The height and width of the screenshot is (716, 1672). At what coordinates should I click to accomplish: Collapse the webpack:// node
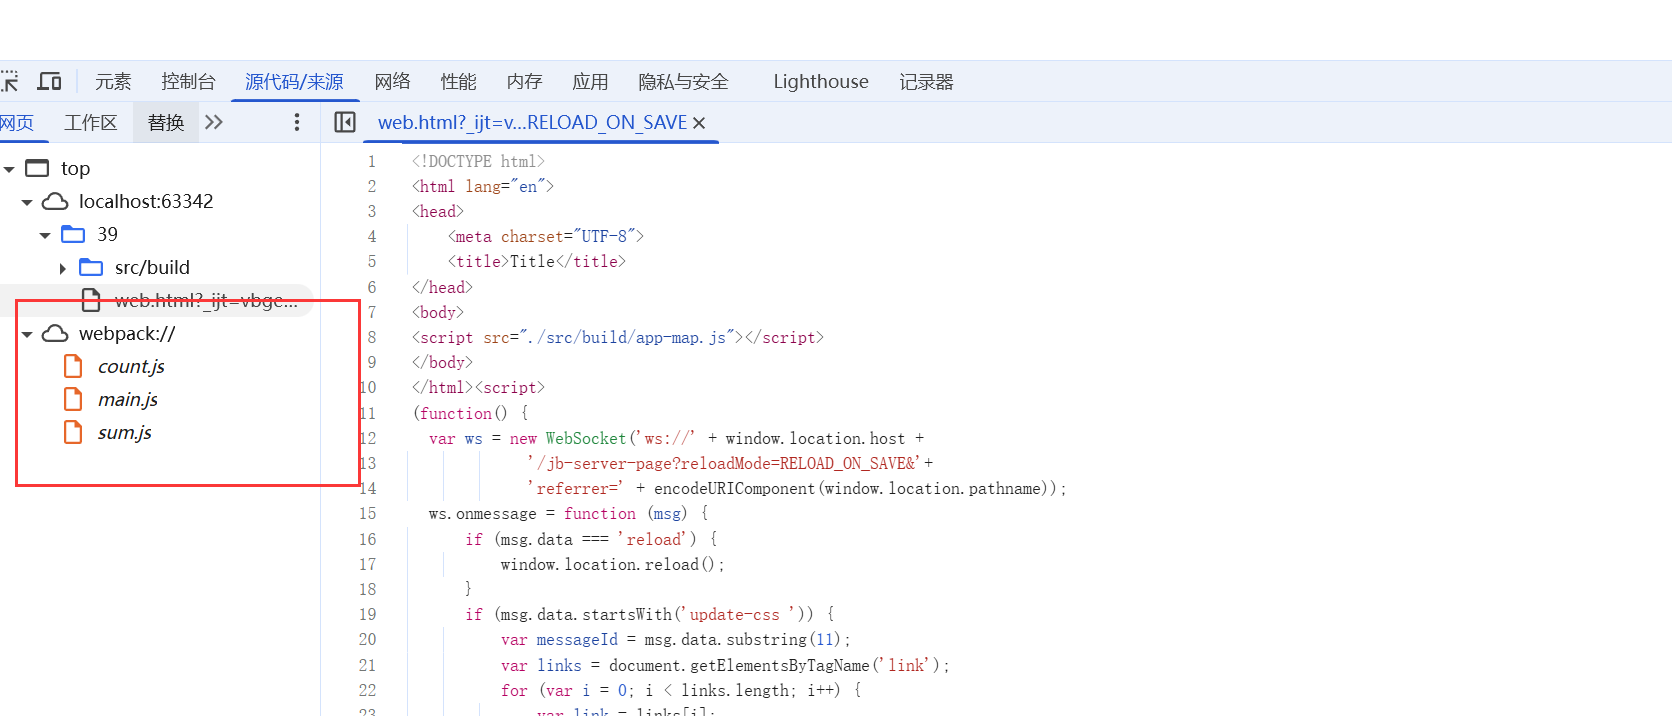point(27,334)
